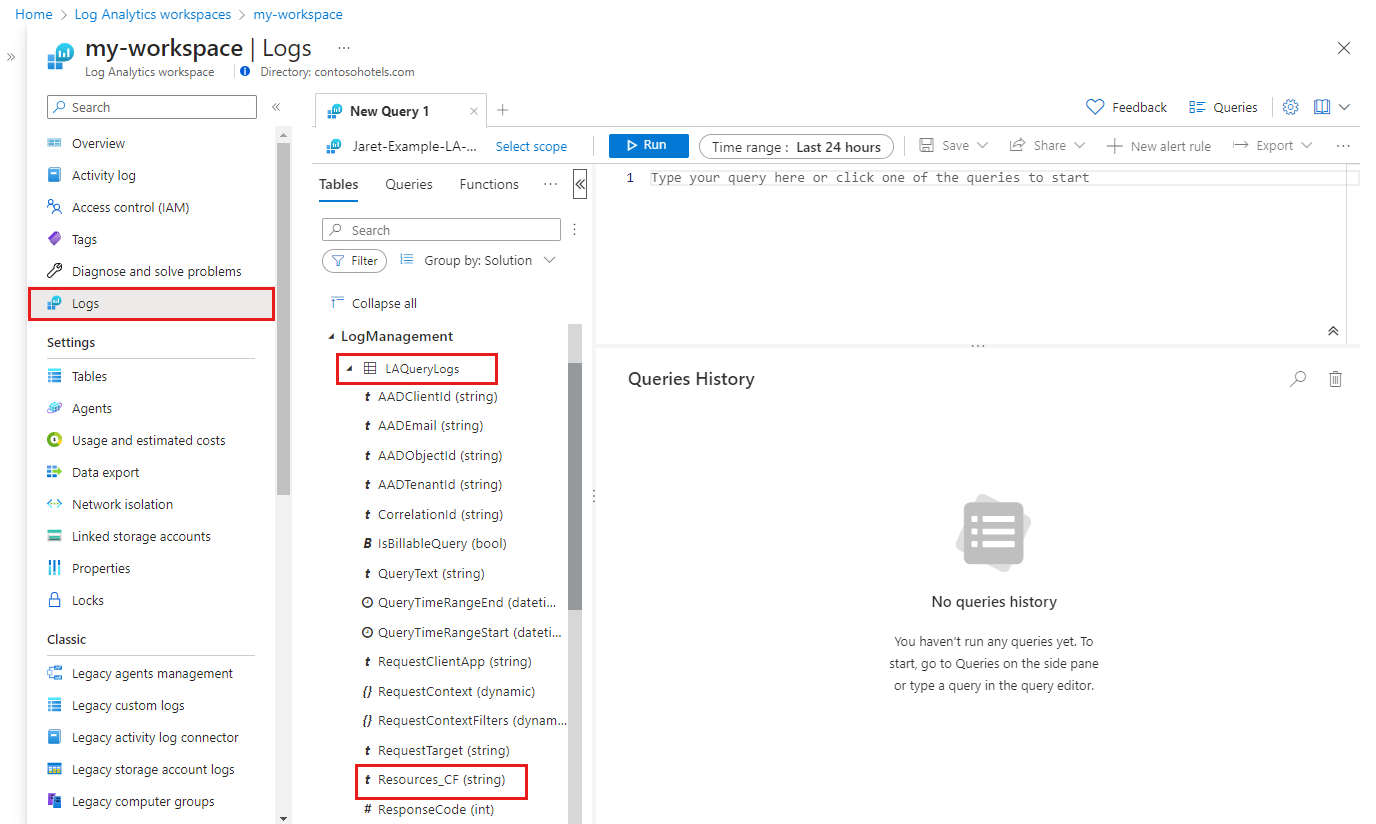Add a new query tab
Screen dimensions: 1376x824
coord(503,110)
